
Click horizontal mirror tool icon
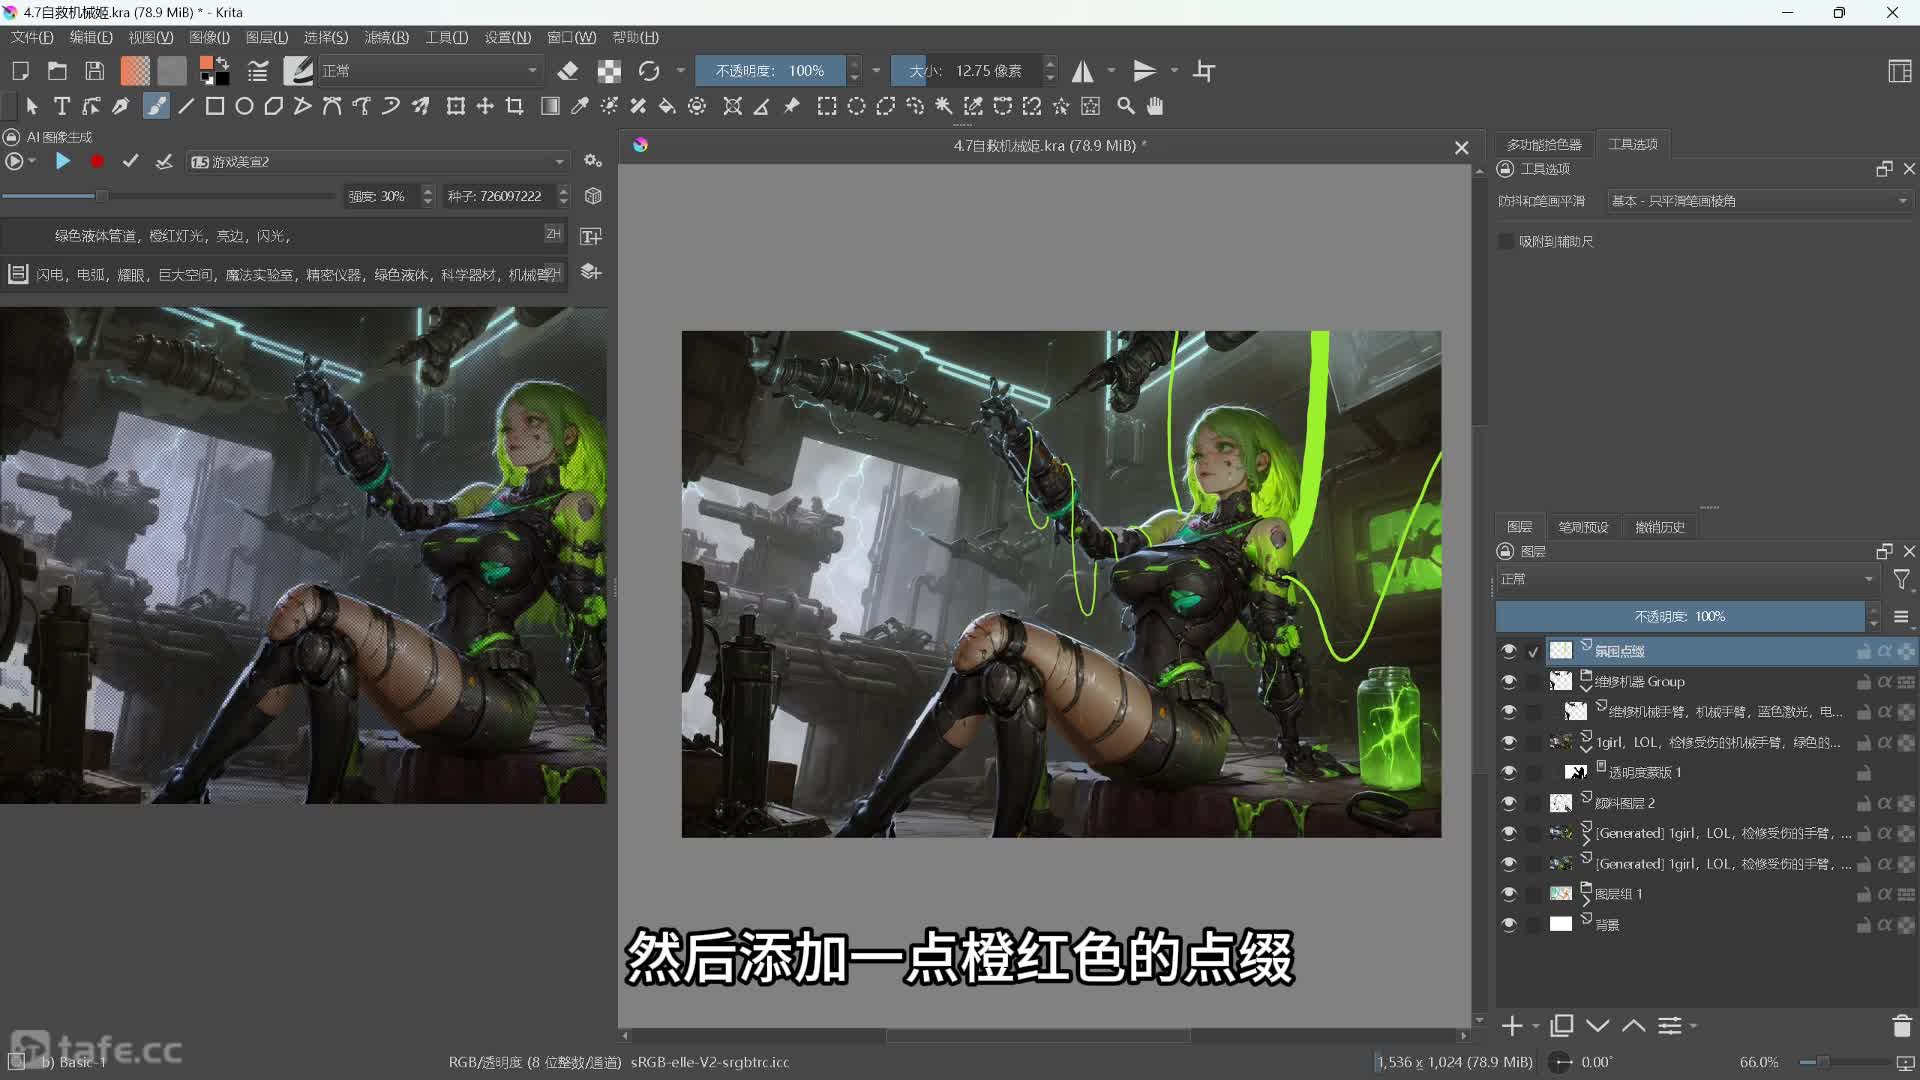coord(1083,71)
